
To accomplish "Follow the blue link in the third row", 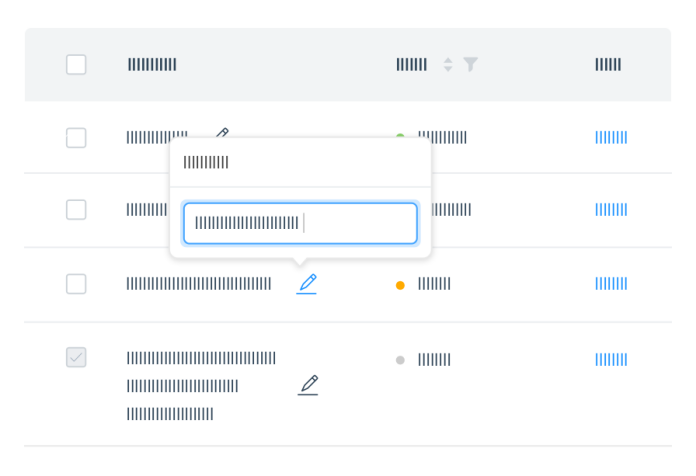I will coord(611,284).
